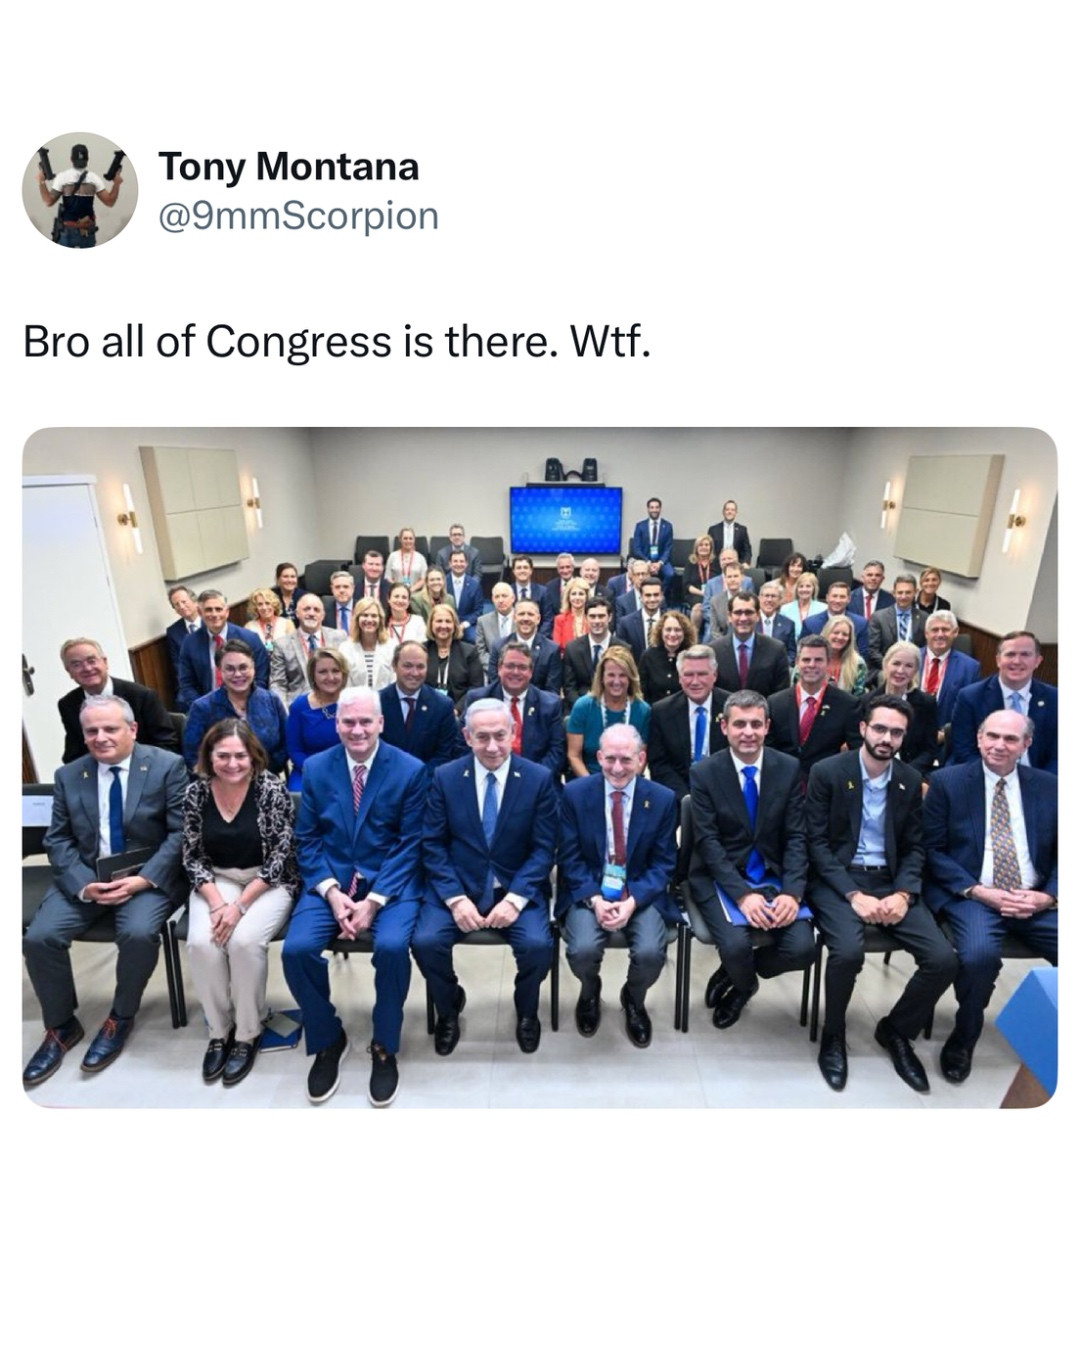This screenshot has height=1350, width=1080.
Task: Click the display name Tony Montana
Action: point(288,166)
